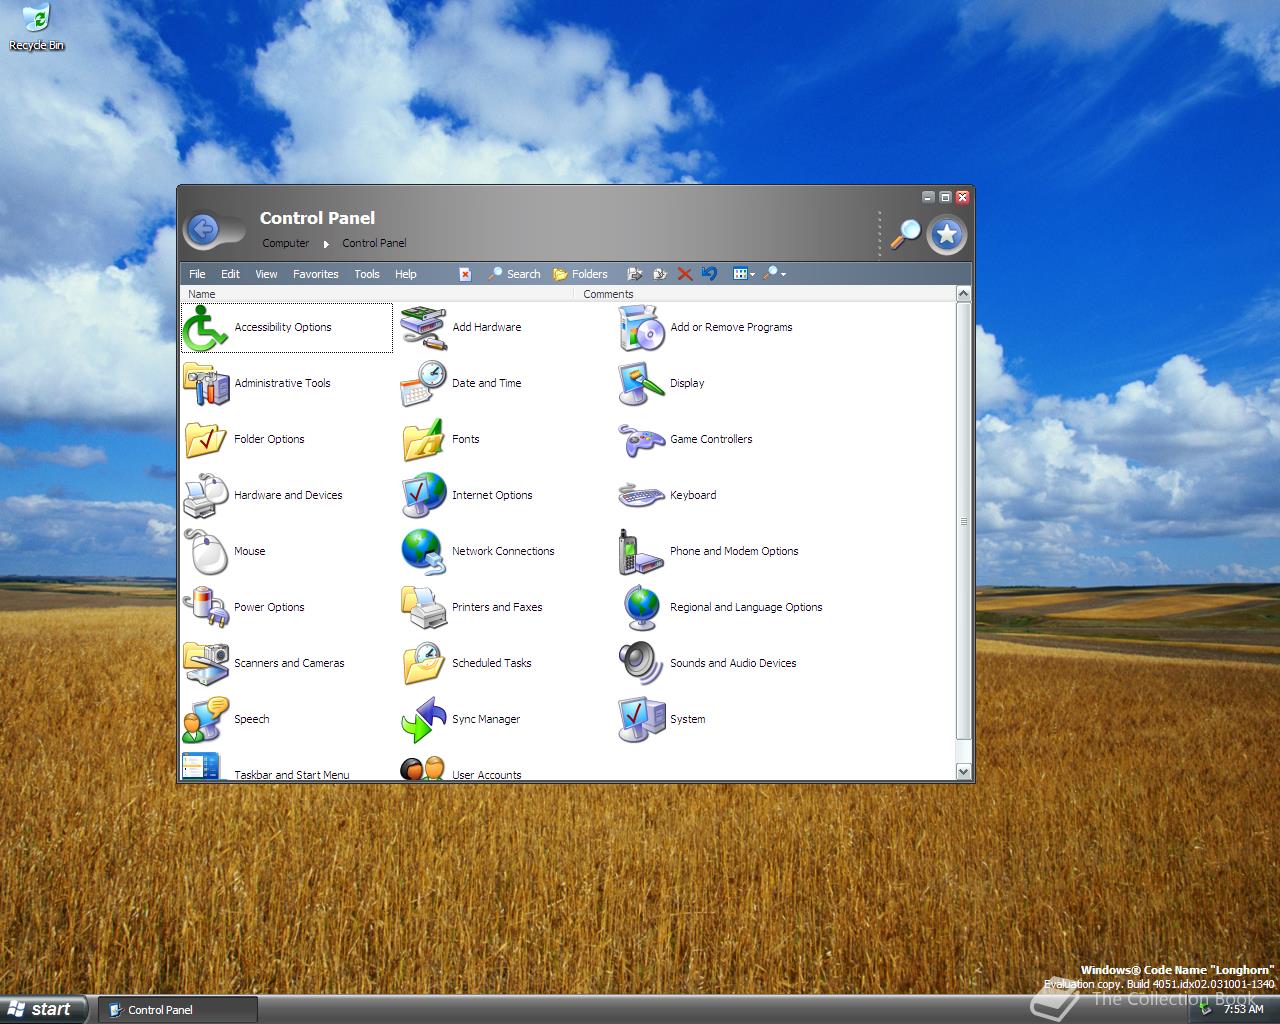
Task: Open Printers and Faxes
Action: (472, 607)
